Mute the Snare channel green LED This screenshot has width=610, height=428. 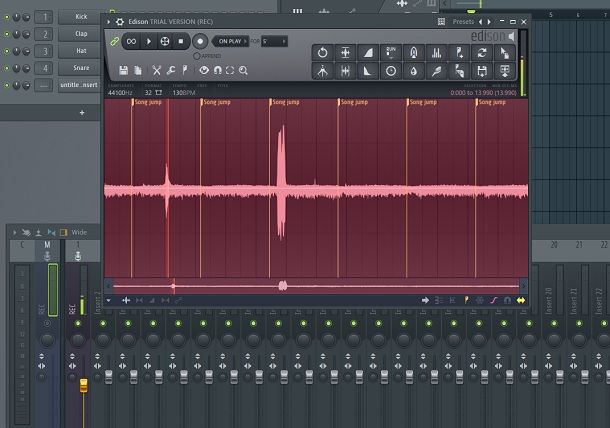click(7, 68)
